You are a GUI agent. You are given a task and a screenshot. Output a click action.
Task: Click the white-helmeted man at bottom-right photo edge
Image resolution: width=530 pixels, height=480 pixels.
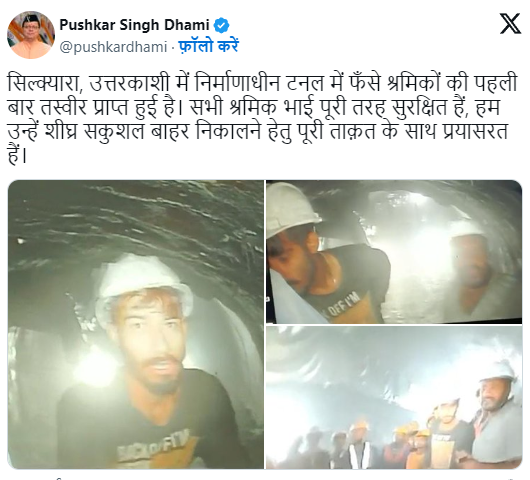coord(497,416)
